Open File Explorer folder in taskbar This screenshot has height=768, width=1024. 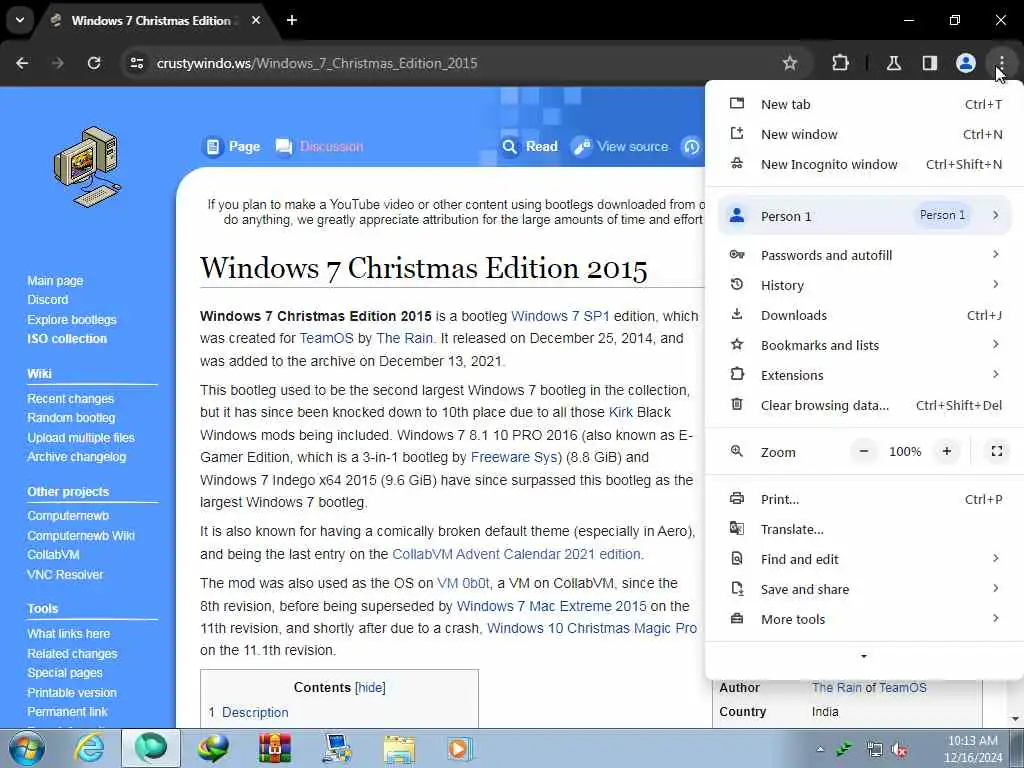pyautogui.click(x=398, y=748)
